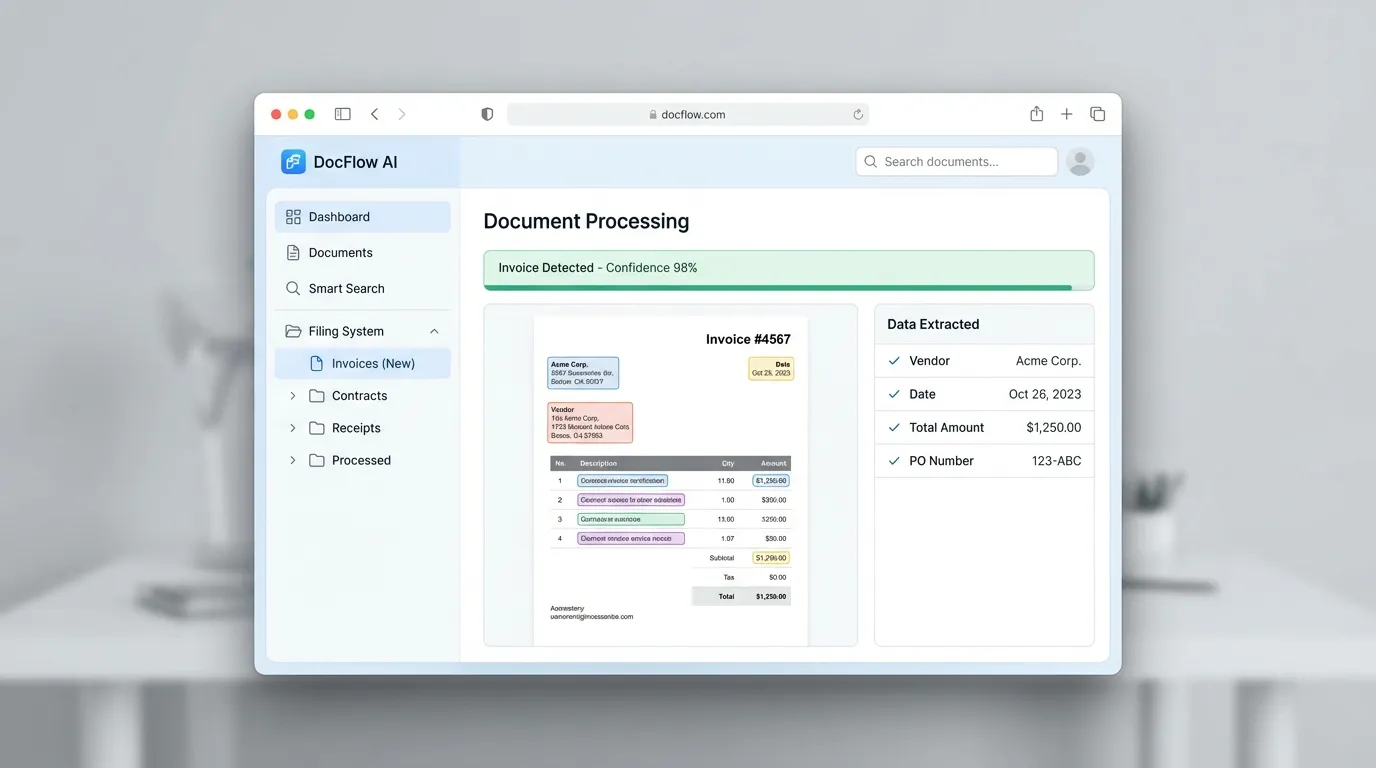Select Invoices (New) in filing tree
The height and width of the screenshot is (768, 1376).
[x=372, y=364]
